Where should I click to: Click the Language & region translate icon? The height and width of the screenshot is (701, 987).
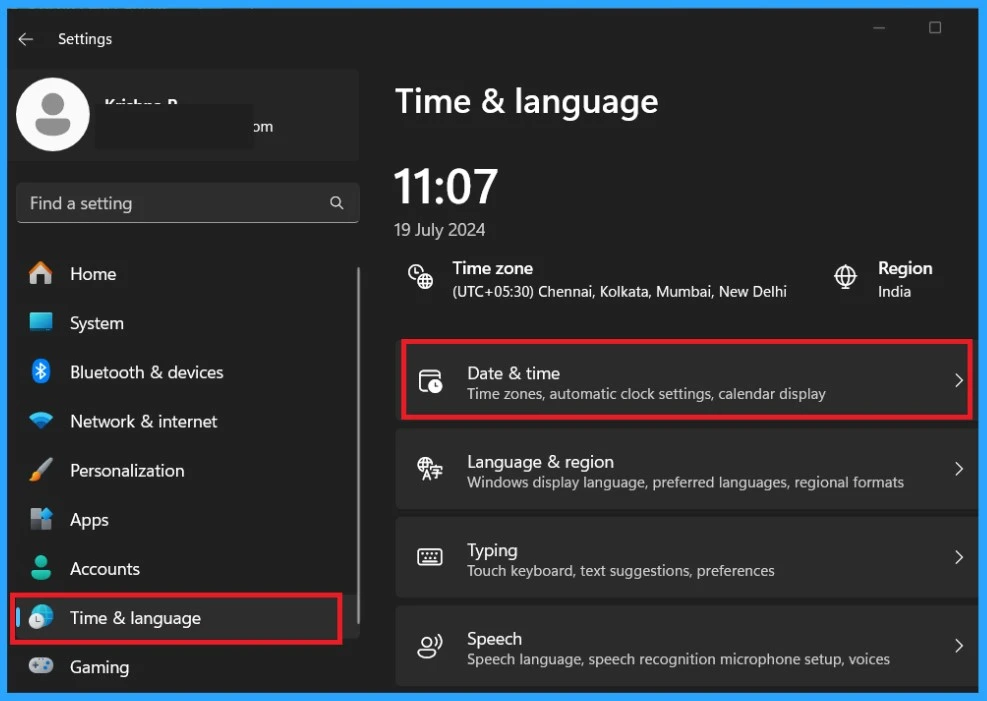click(x=430, y=469)
